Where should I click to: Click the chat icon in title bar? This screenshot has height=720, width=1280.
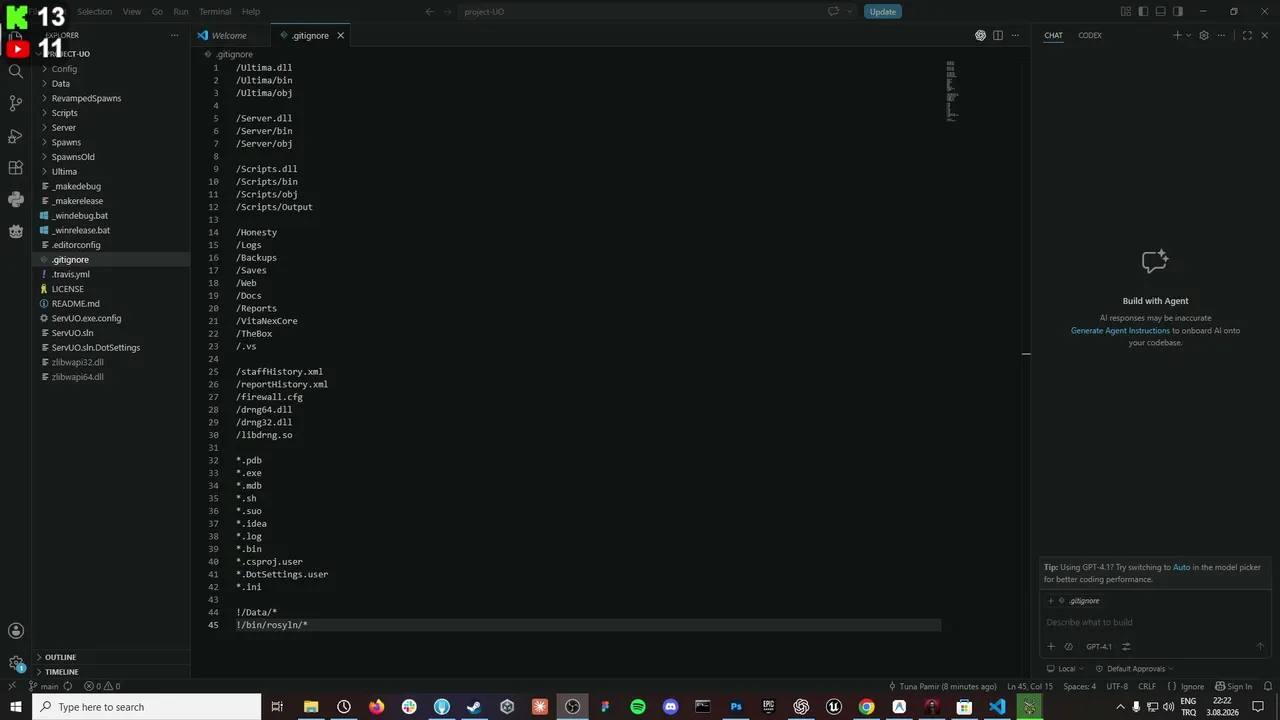833,12
